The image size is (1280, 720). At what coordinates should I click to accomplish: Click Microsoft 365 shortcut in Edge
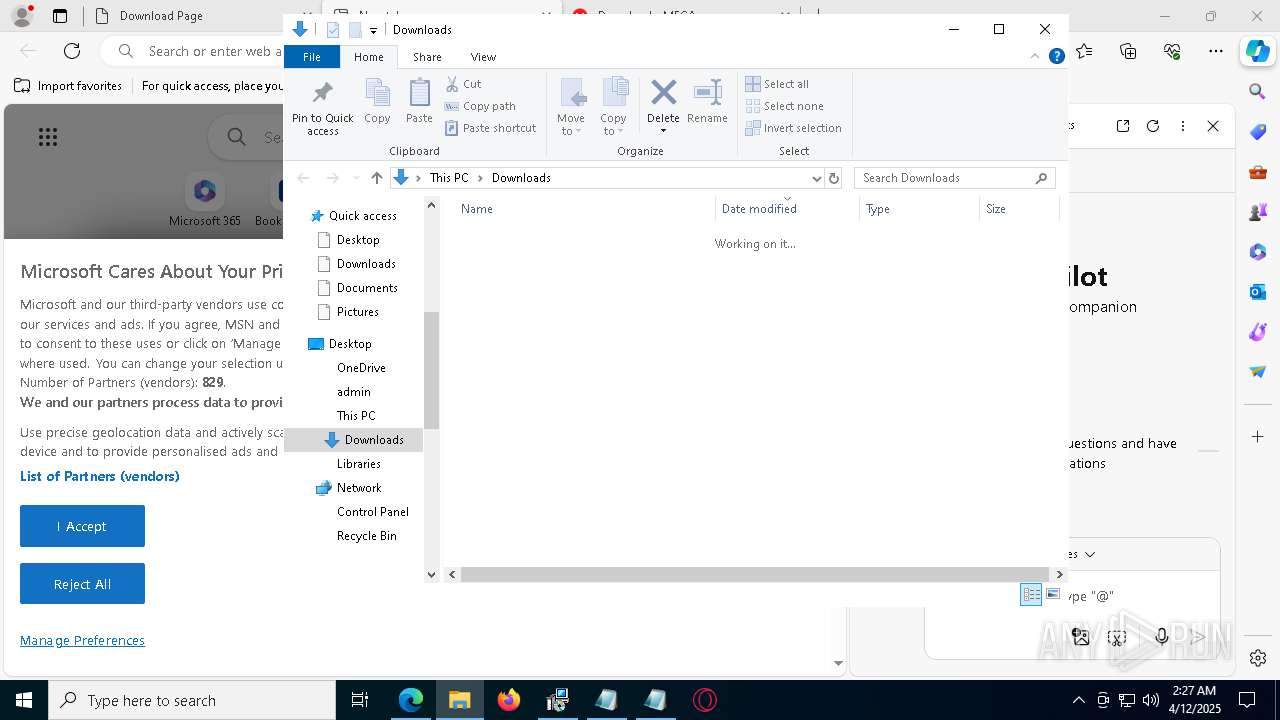204,201
